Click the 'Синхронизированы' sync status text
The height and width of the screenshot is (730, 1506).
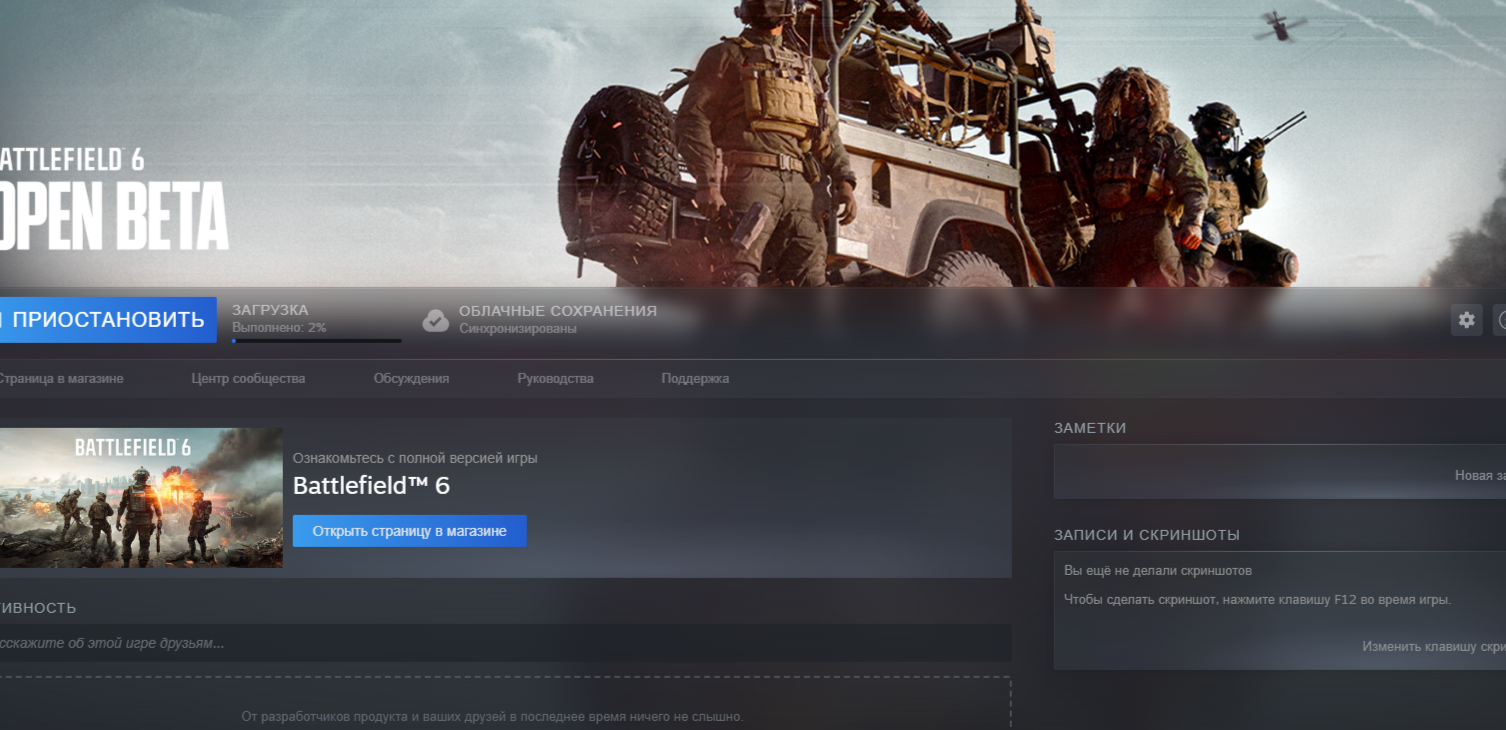coord(518,329)
